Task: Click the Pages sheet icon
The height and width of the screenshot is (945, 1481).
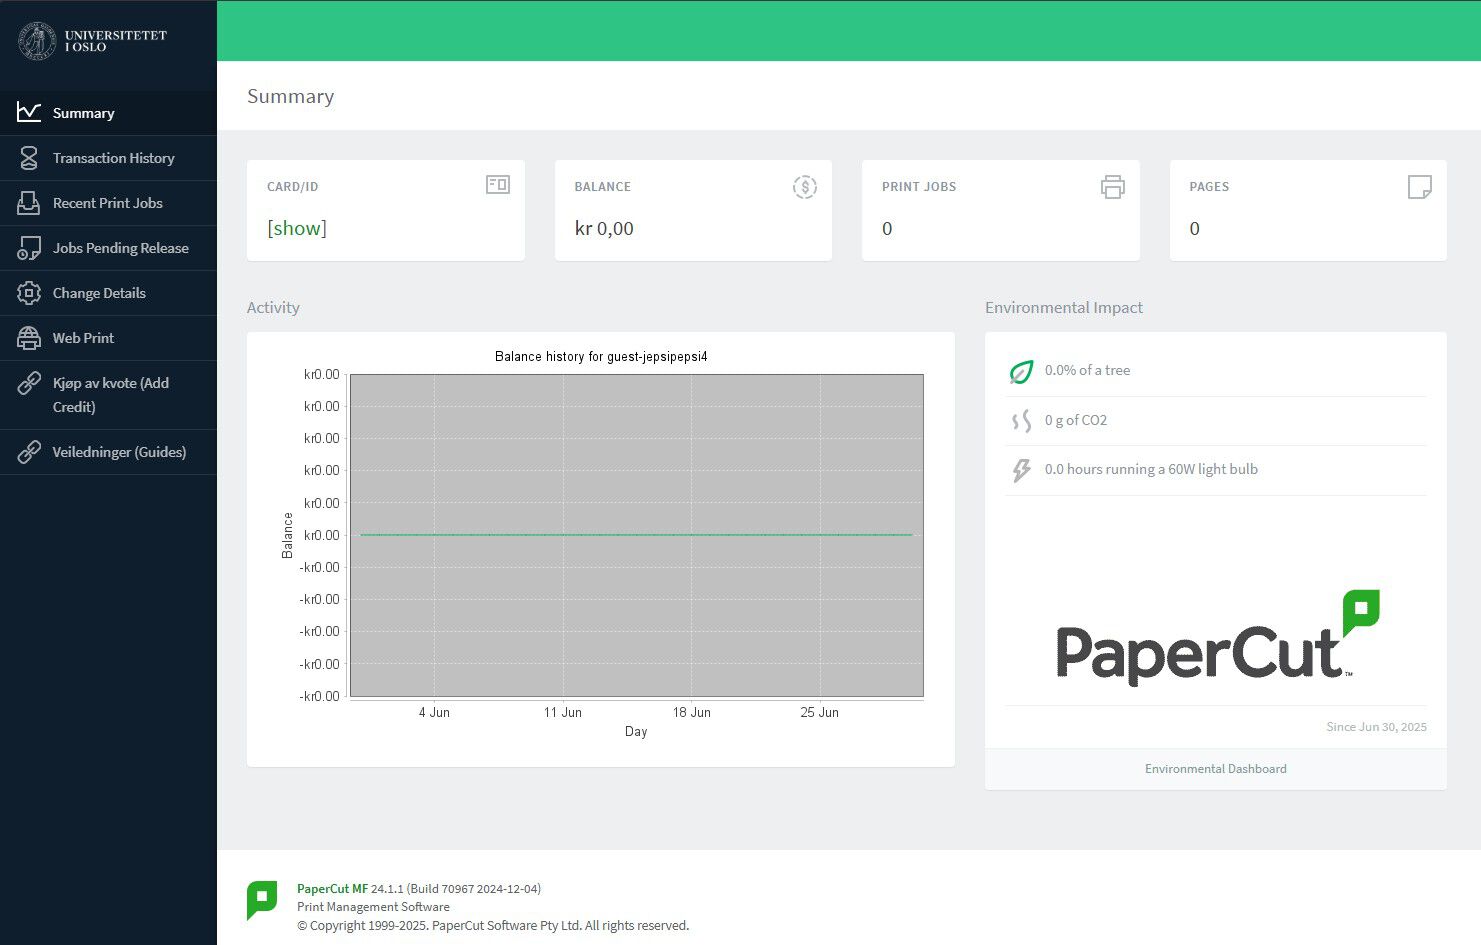Action: pos(1420,187)
